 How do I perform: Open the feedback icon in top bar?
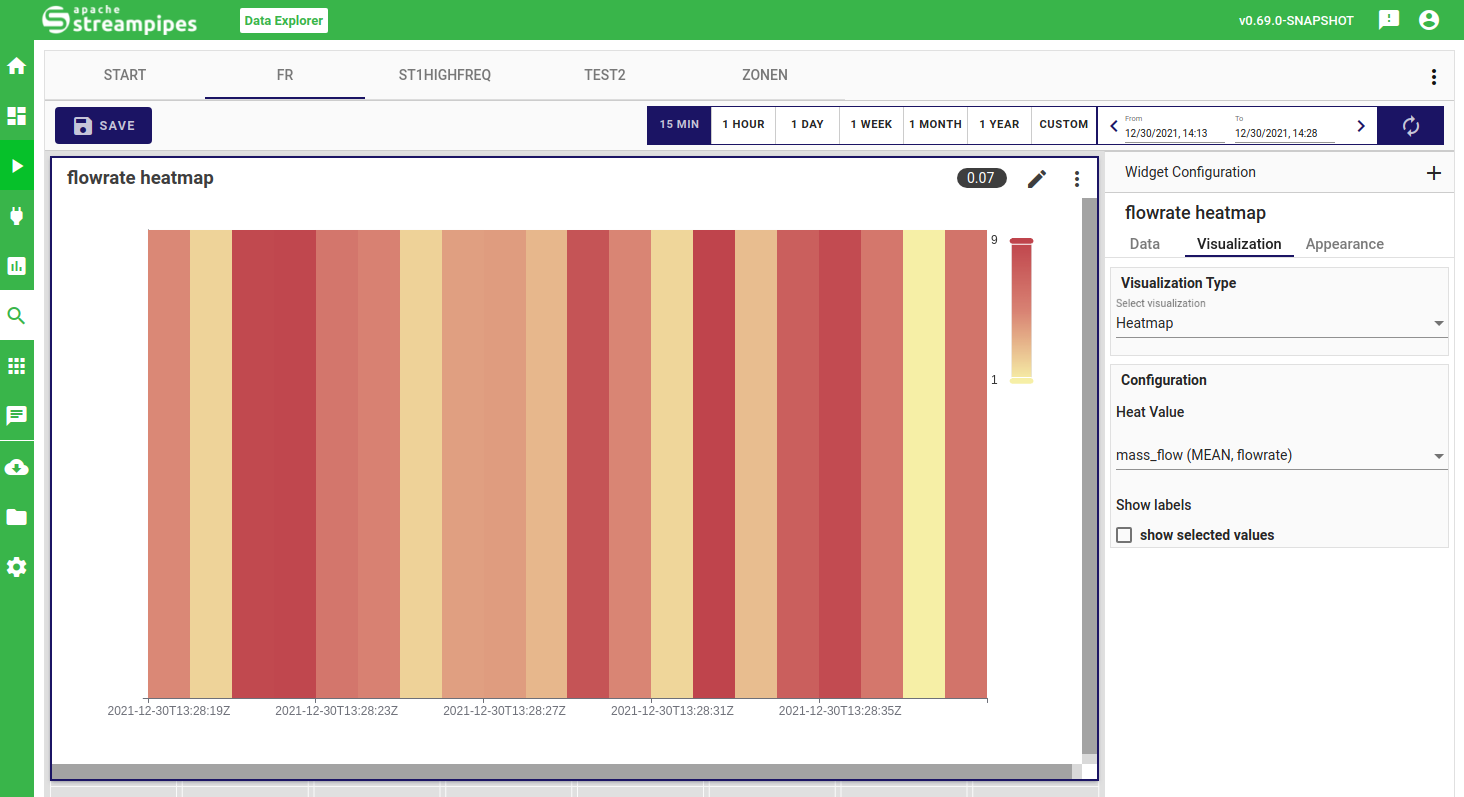(x=1388, y=20)
